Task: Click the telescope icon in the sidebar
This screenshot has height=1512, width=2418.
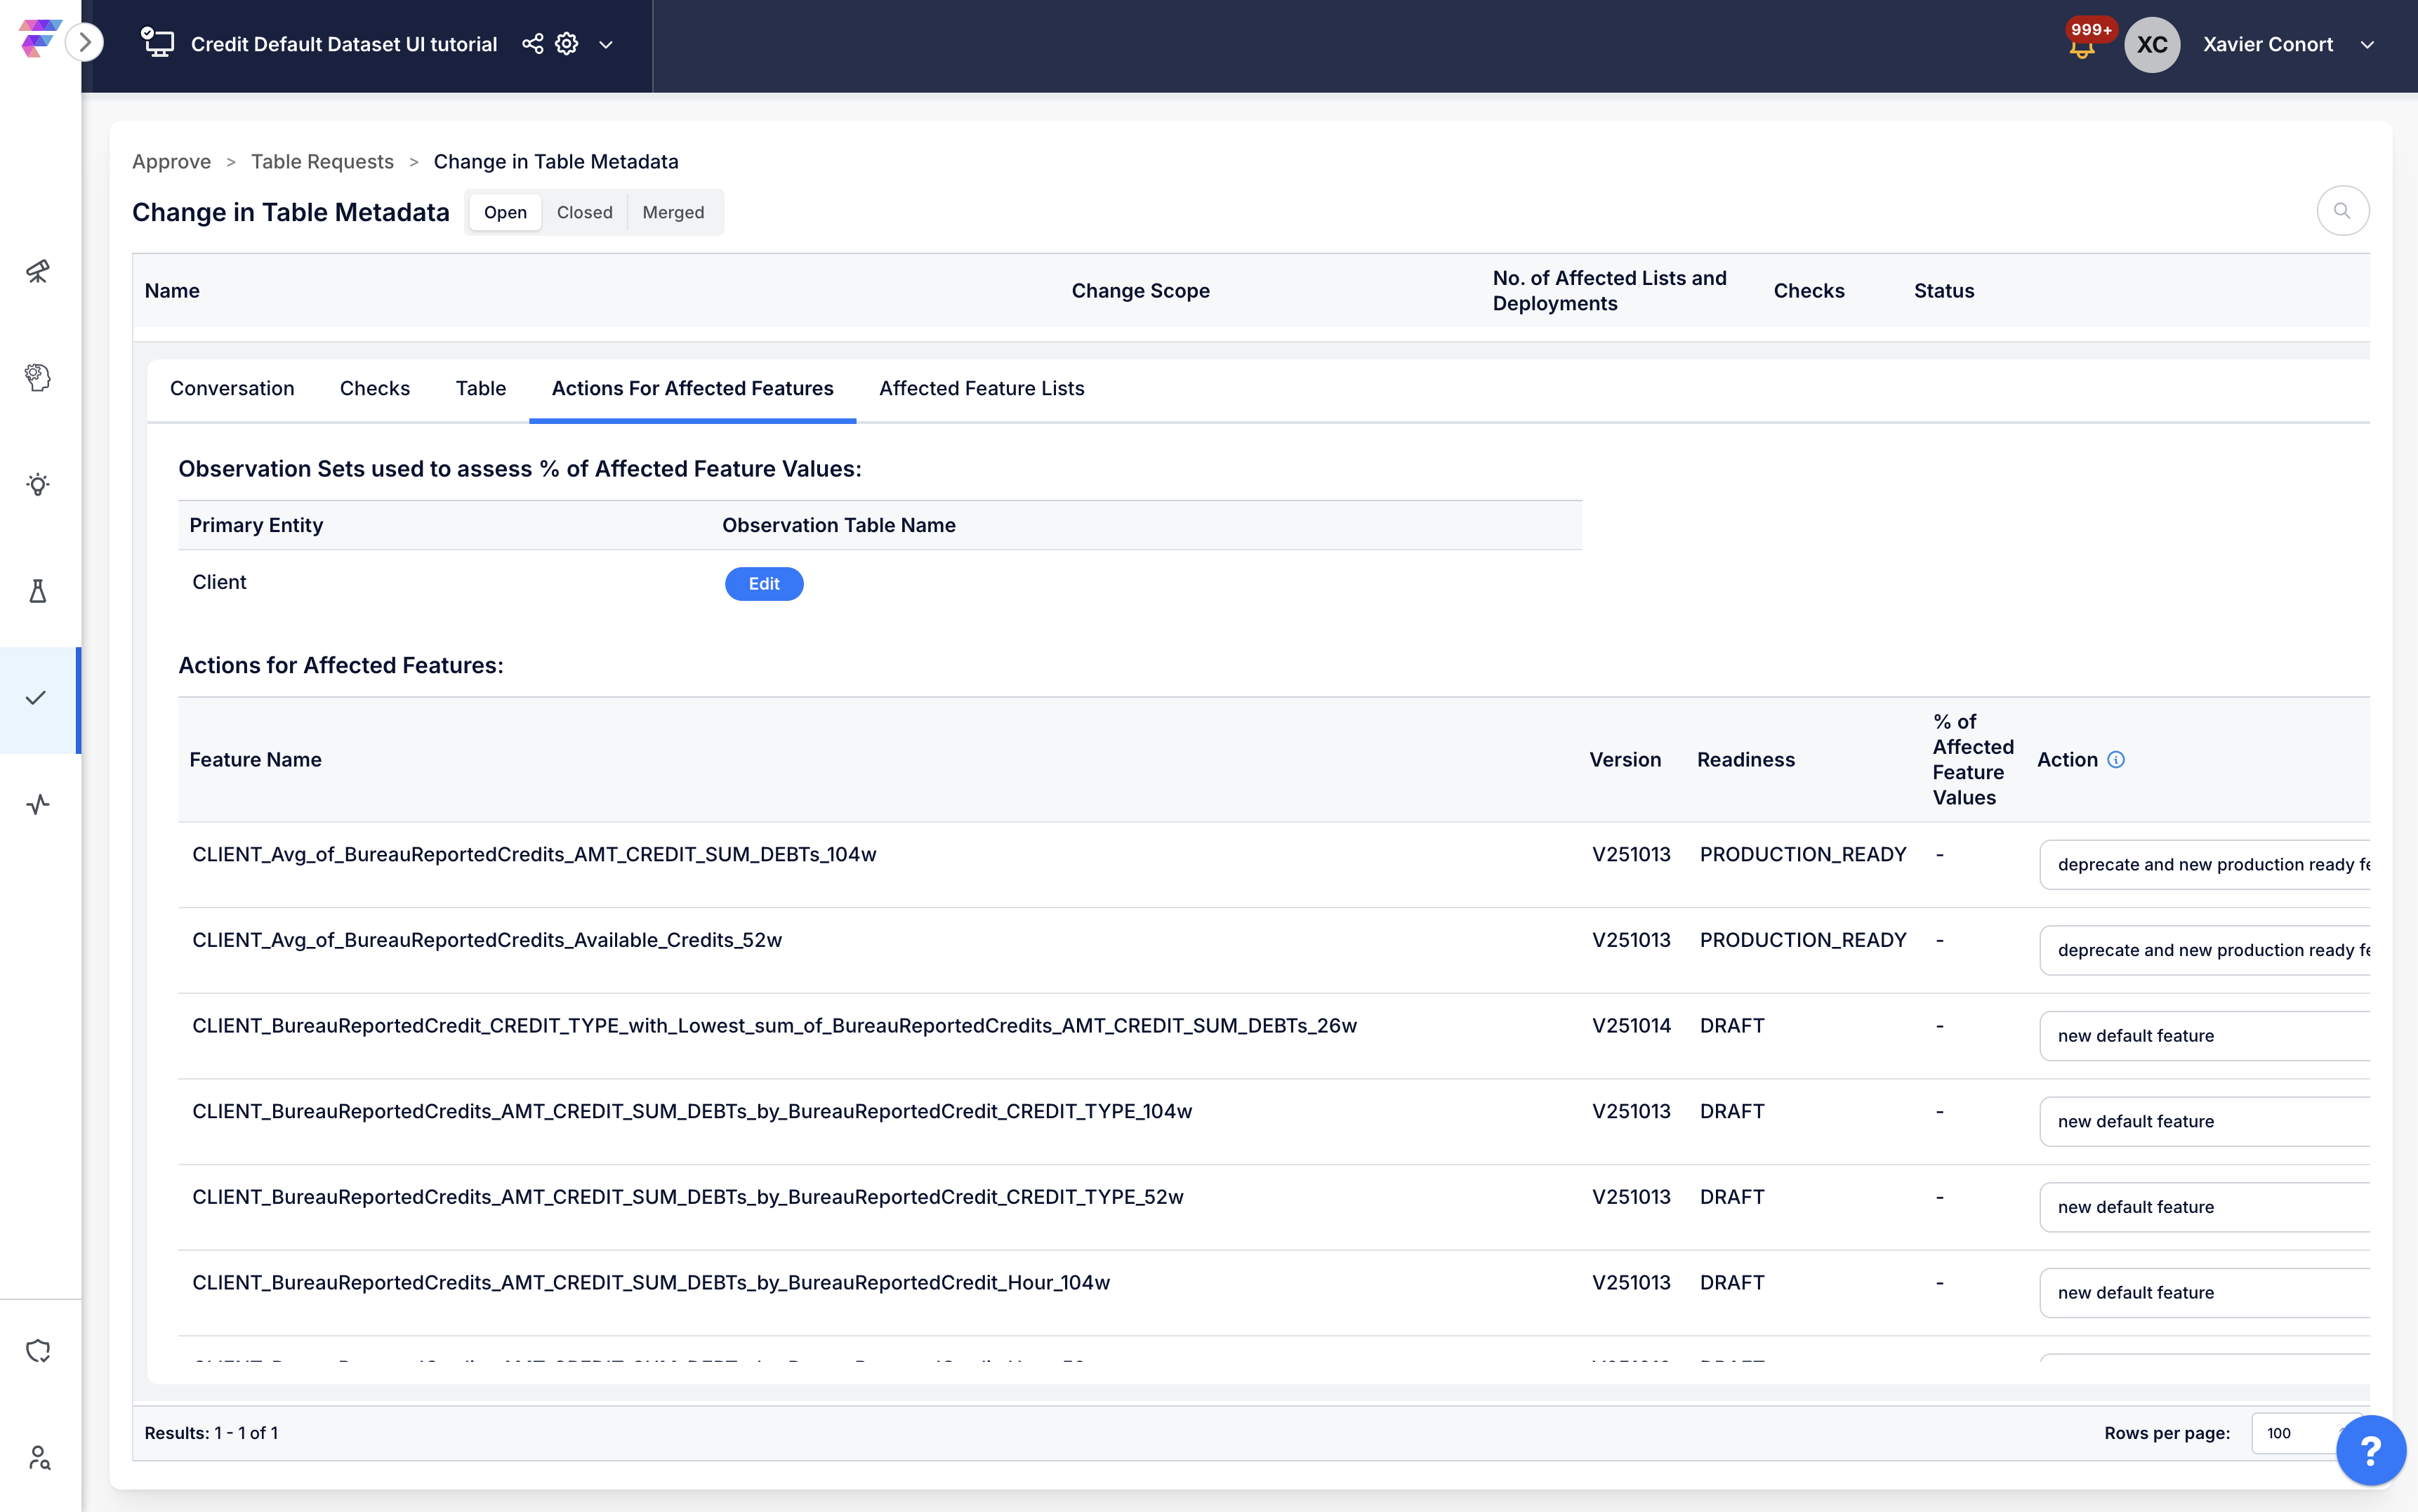Action: tap(38, 271)
